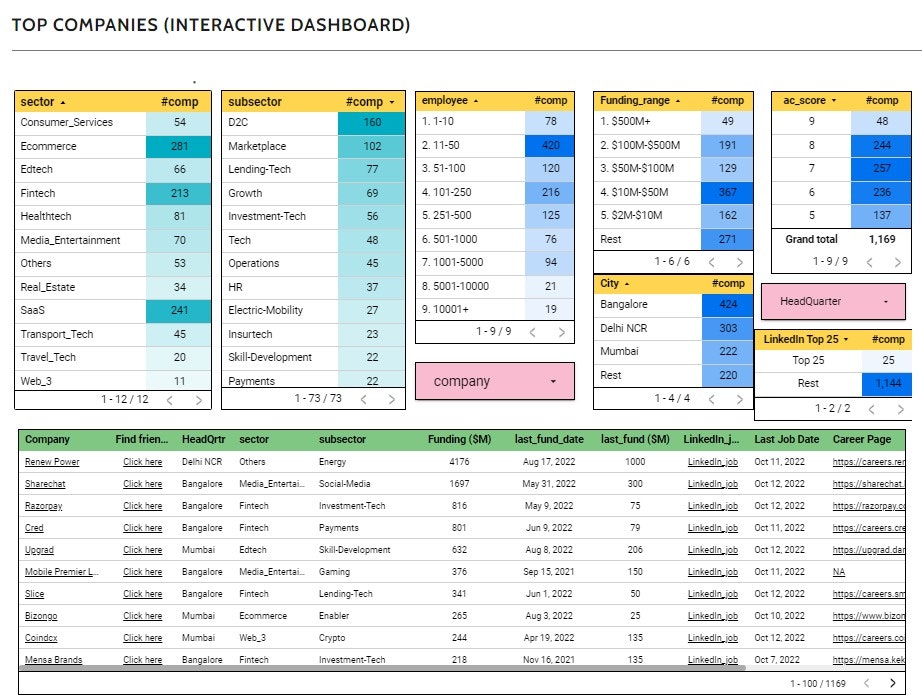Viewport: 922px width, 699px height.
Task: Go to next page of LinkedIn Top 25 table
Action: coord(900,409)
